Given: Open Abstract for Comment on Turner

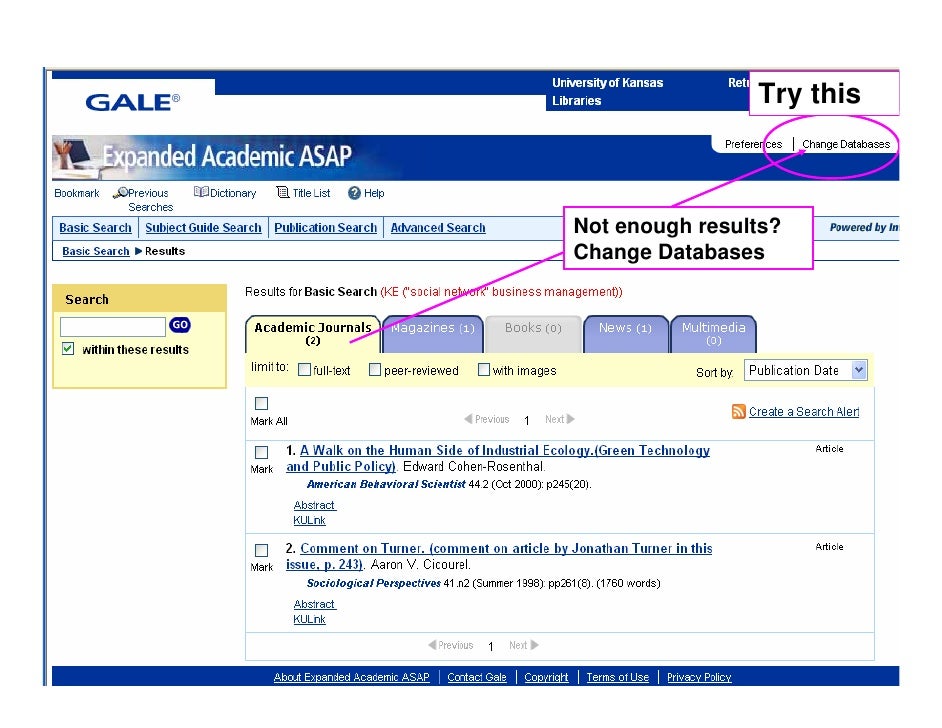Looking at the screenshot, I should tap(314, 604).
